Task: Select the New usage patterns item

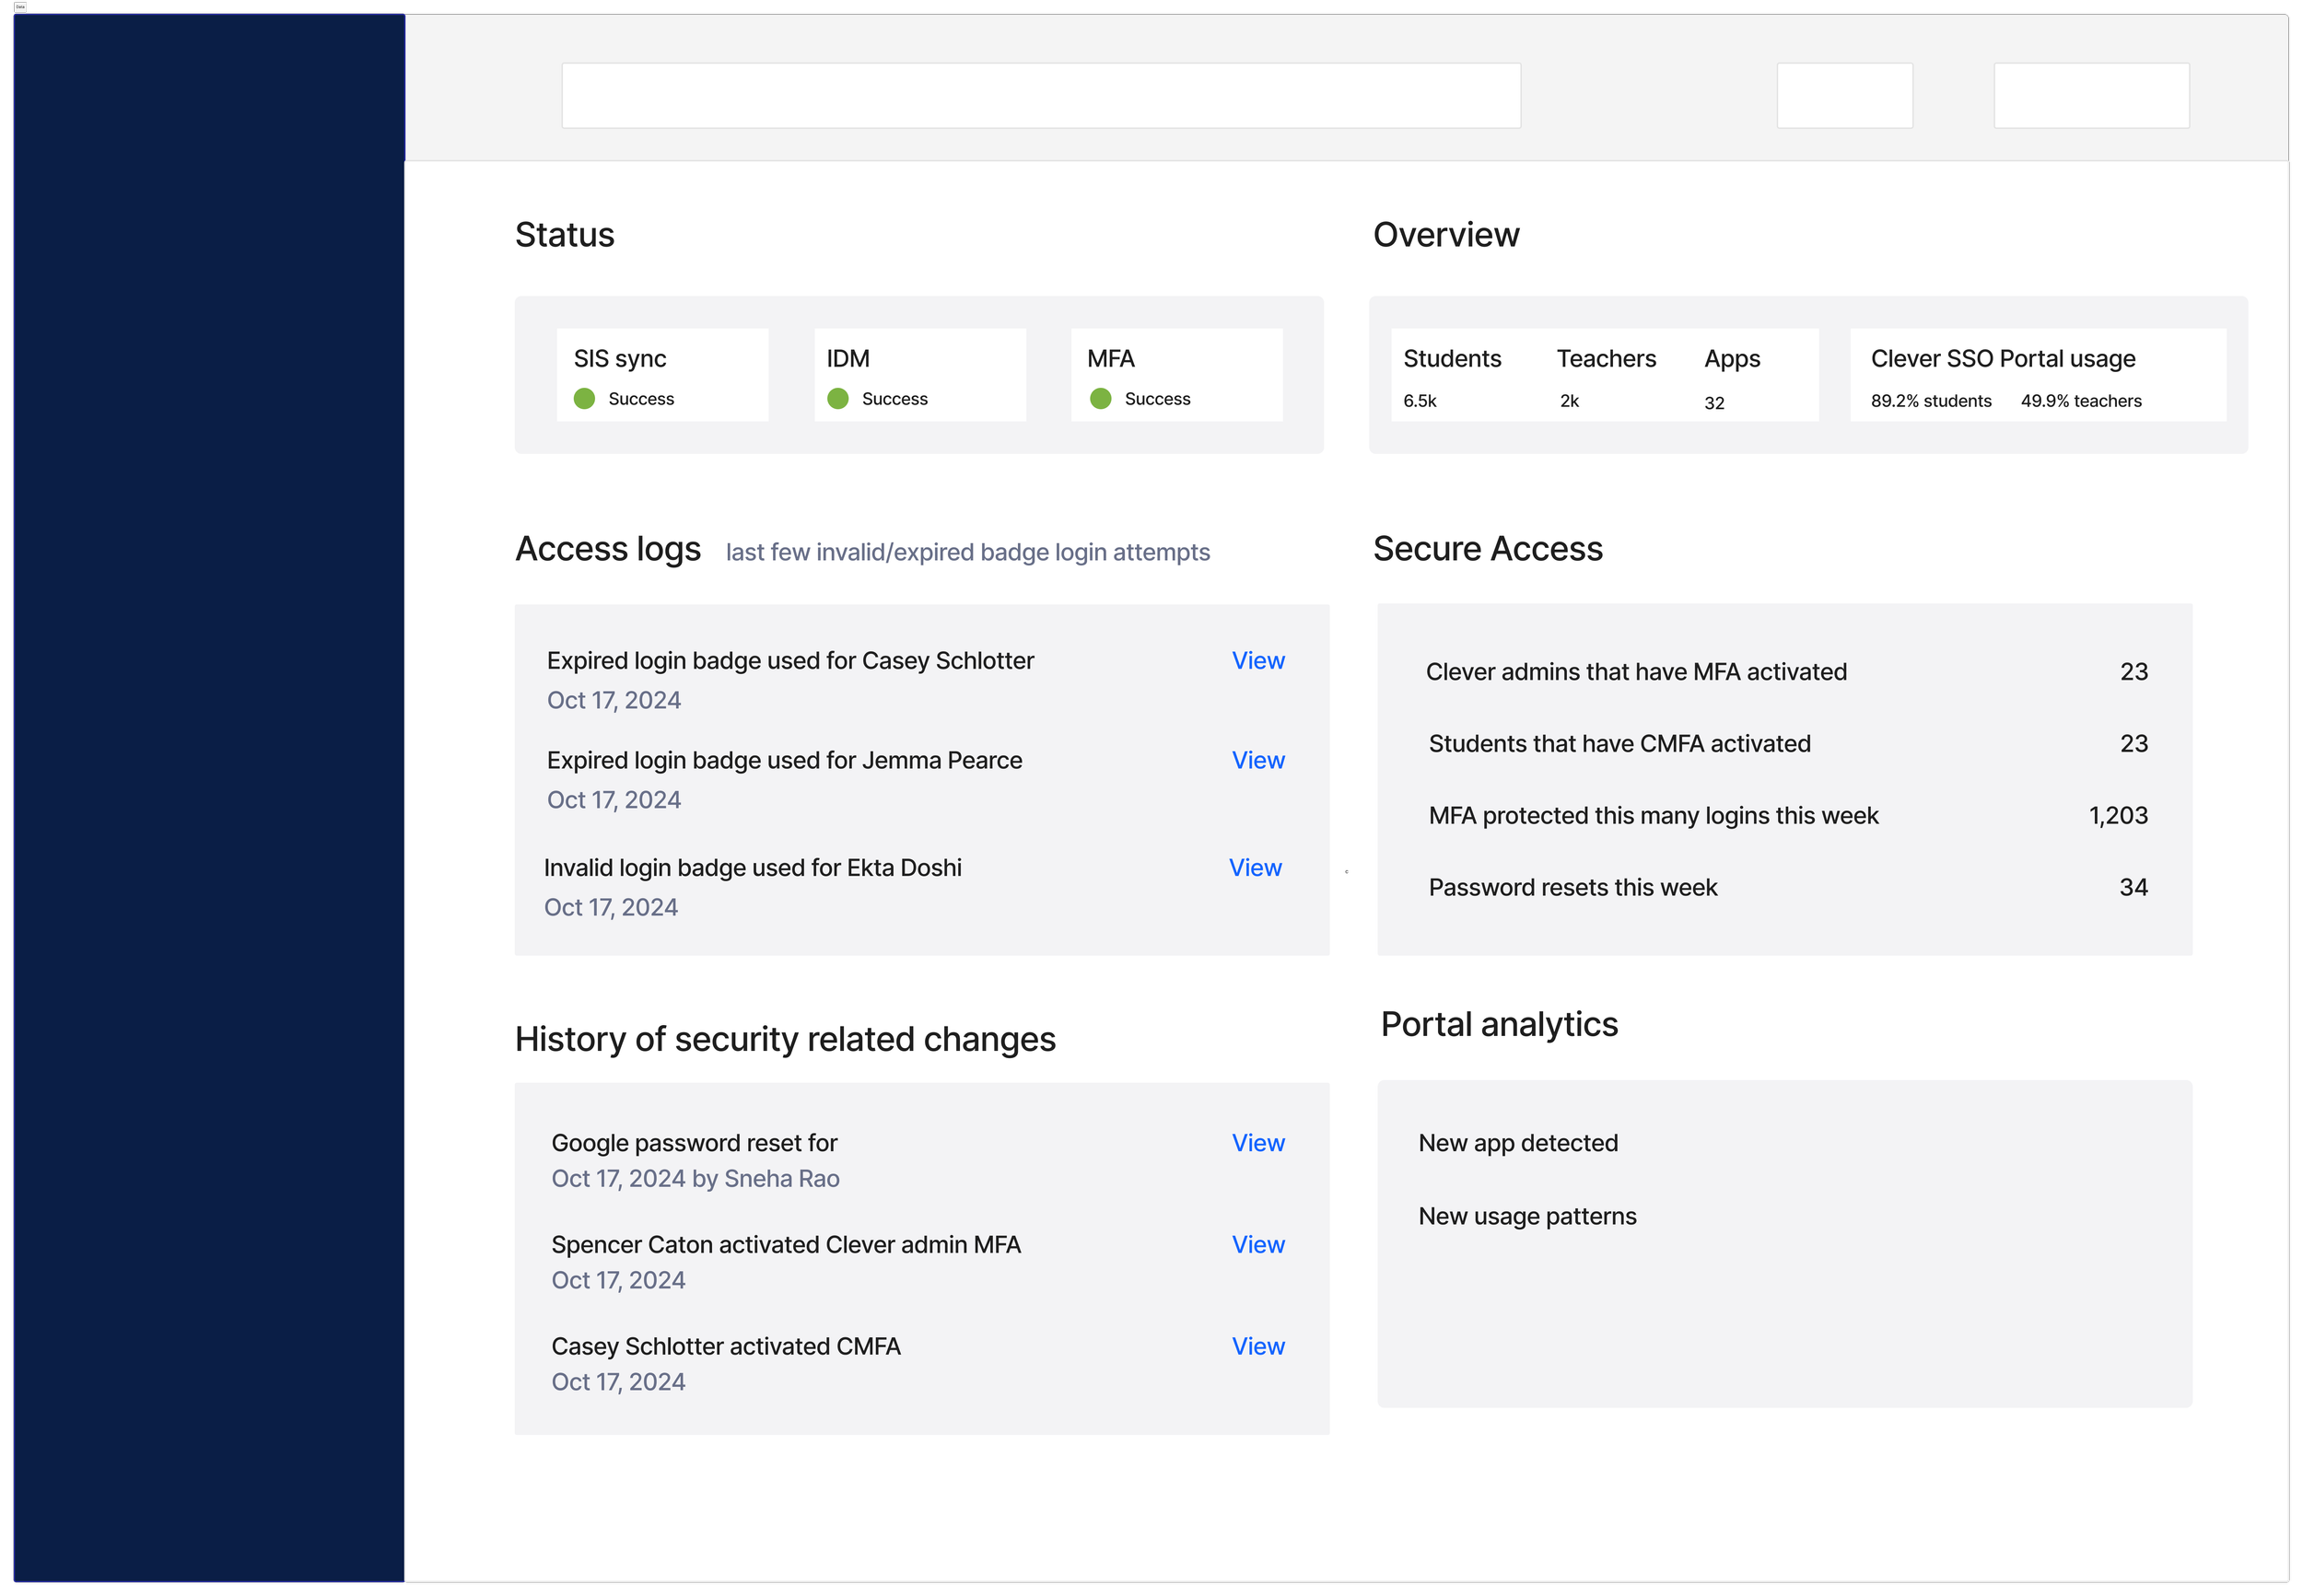Action: pyautogui.click(x=1526, y=1217)
